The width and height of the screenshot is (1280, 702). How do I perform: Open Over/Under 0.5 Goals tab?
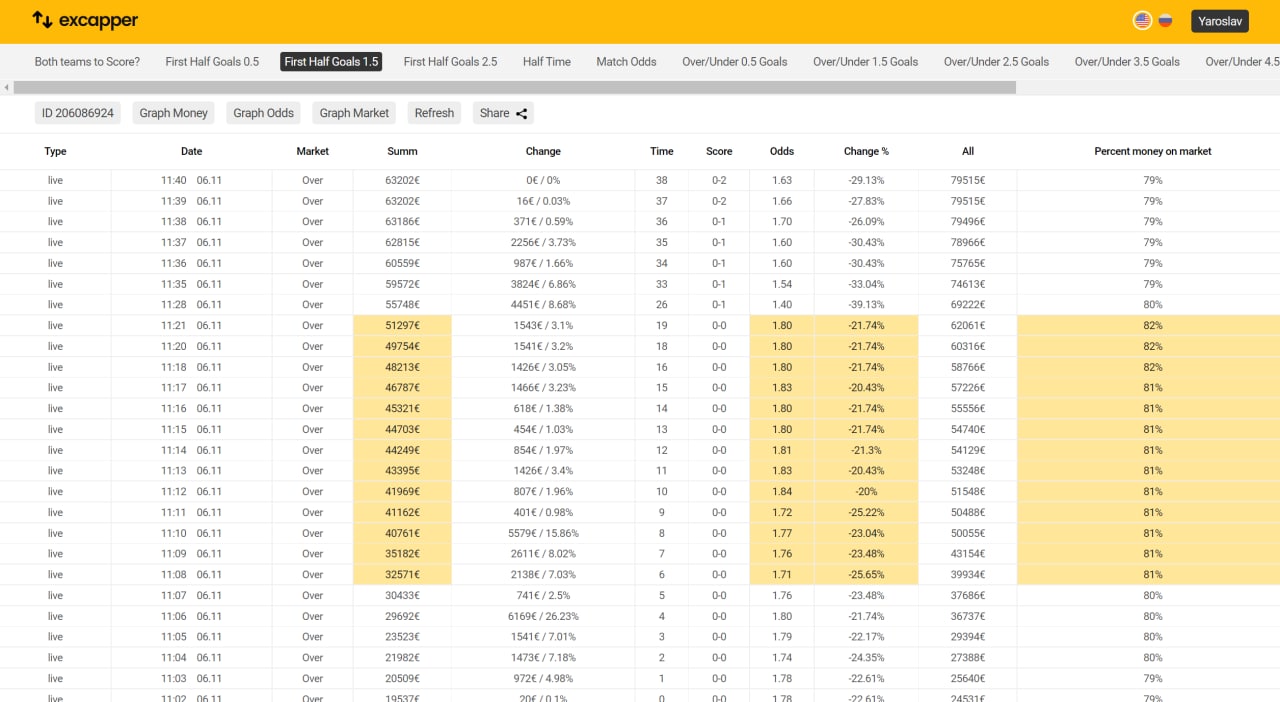(x=735, y=62)
